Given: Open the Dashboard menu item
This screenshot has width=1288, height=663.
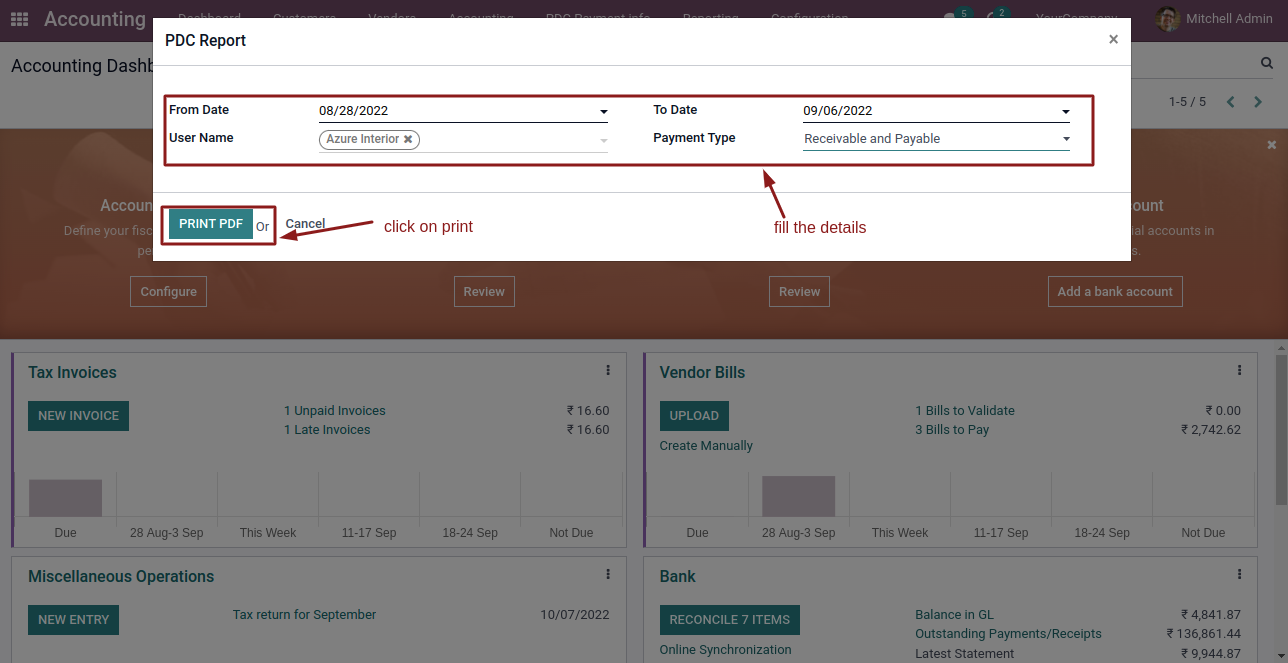Looking at the screenshot, I should click(210, 19).
